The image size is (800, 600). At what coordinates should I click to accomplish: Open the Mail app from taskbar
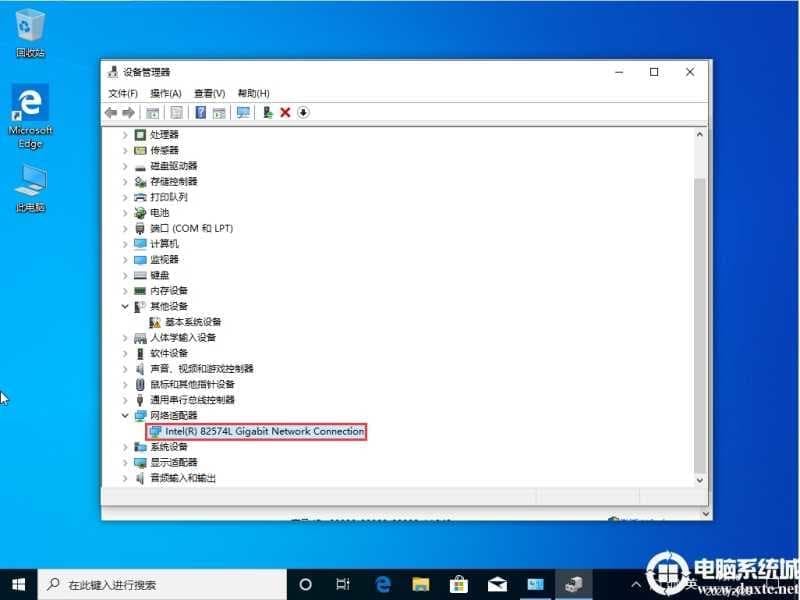pos(497,585)
